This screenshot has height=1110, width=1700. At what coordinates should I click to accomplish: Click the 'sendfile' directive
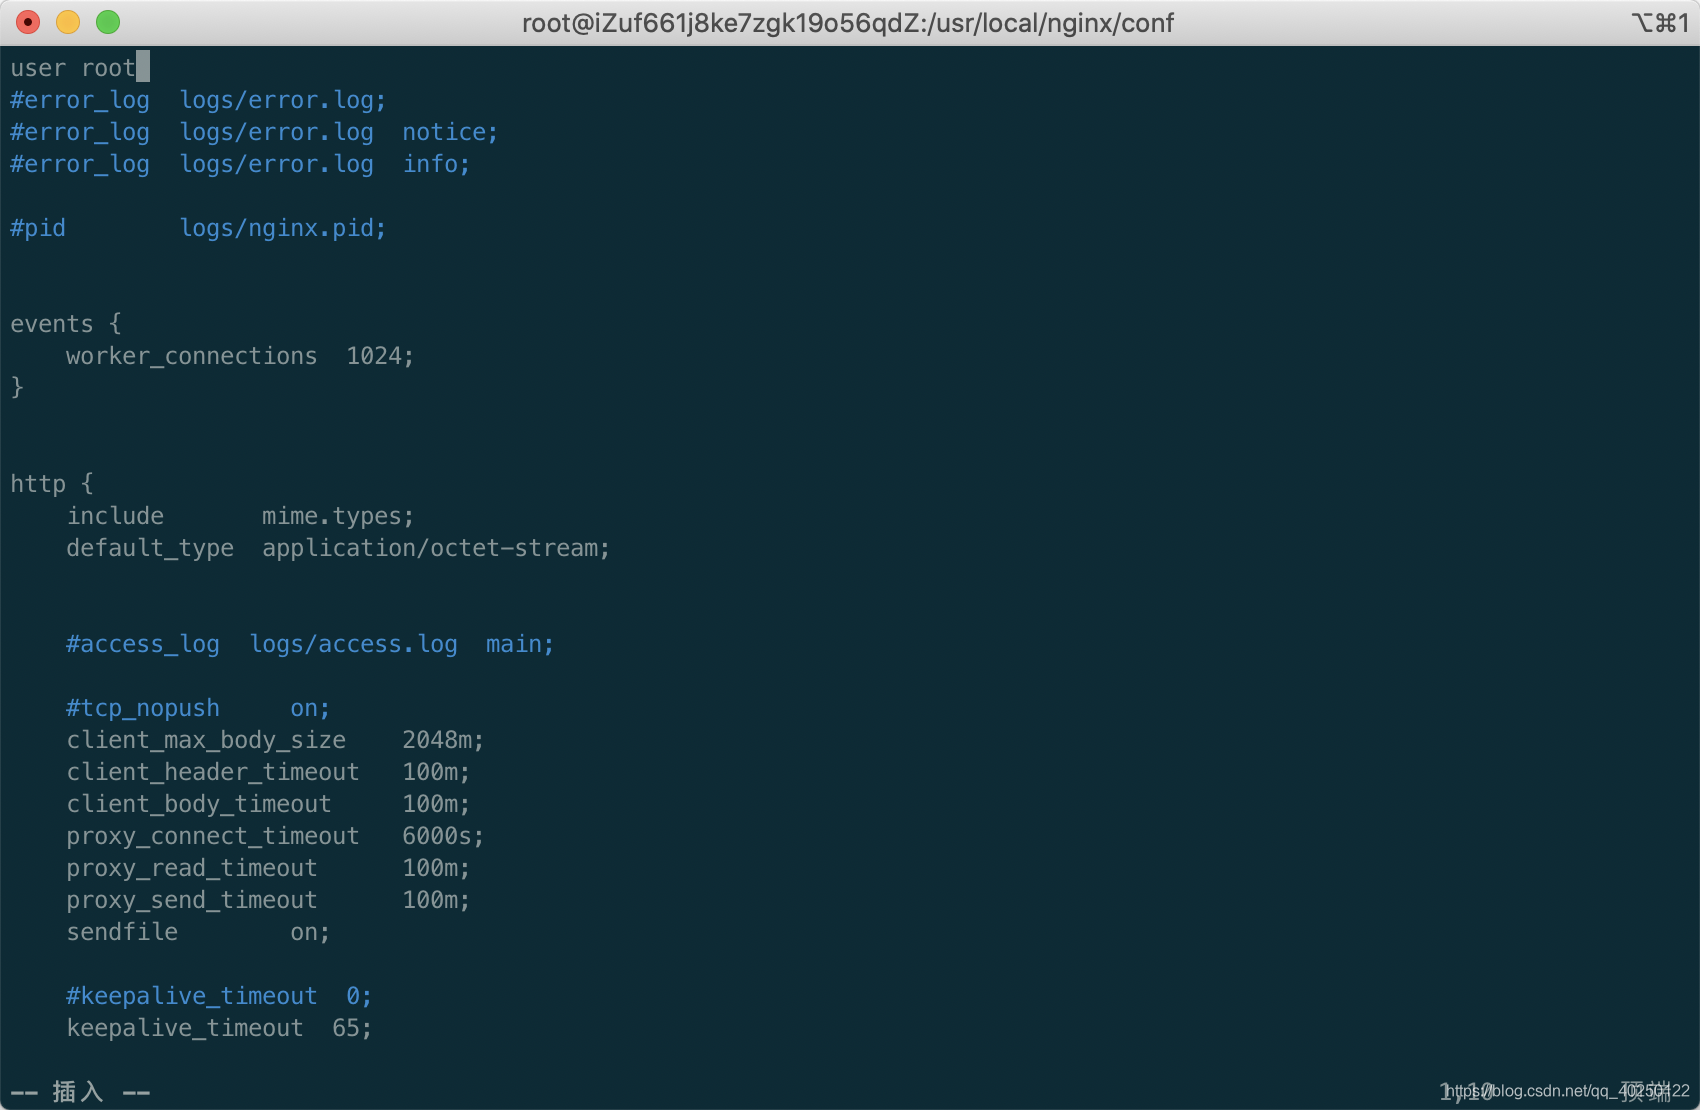click(x=122, y=932)
